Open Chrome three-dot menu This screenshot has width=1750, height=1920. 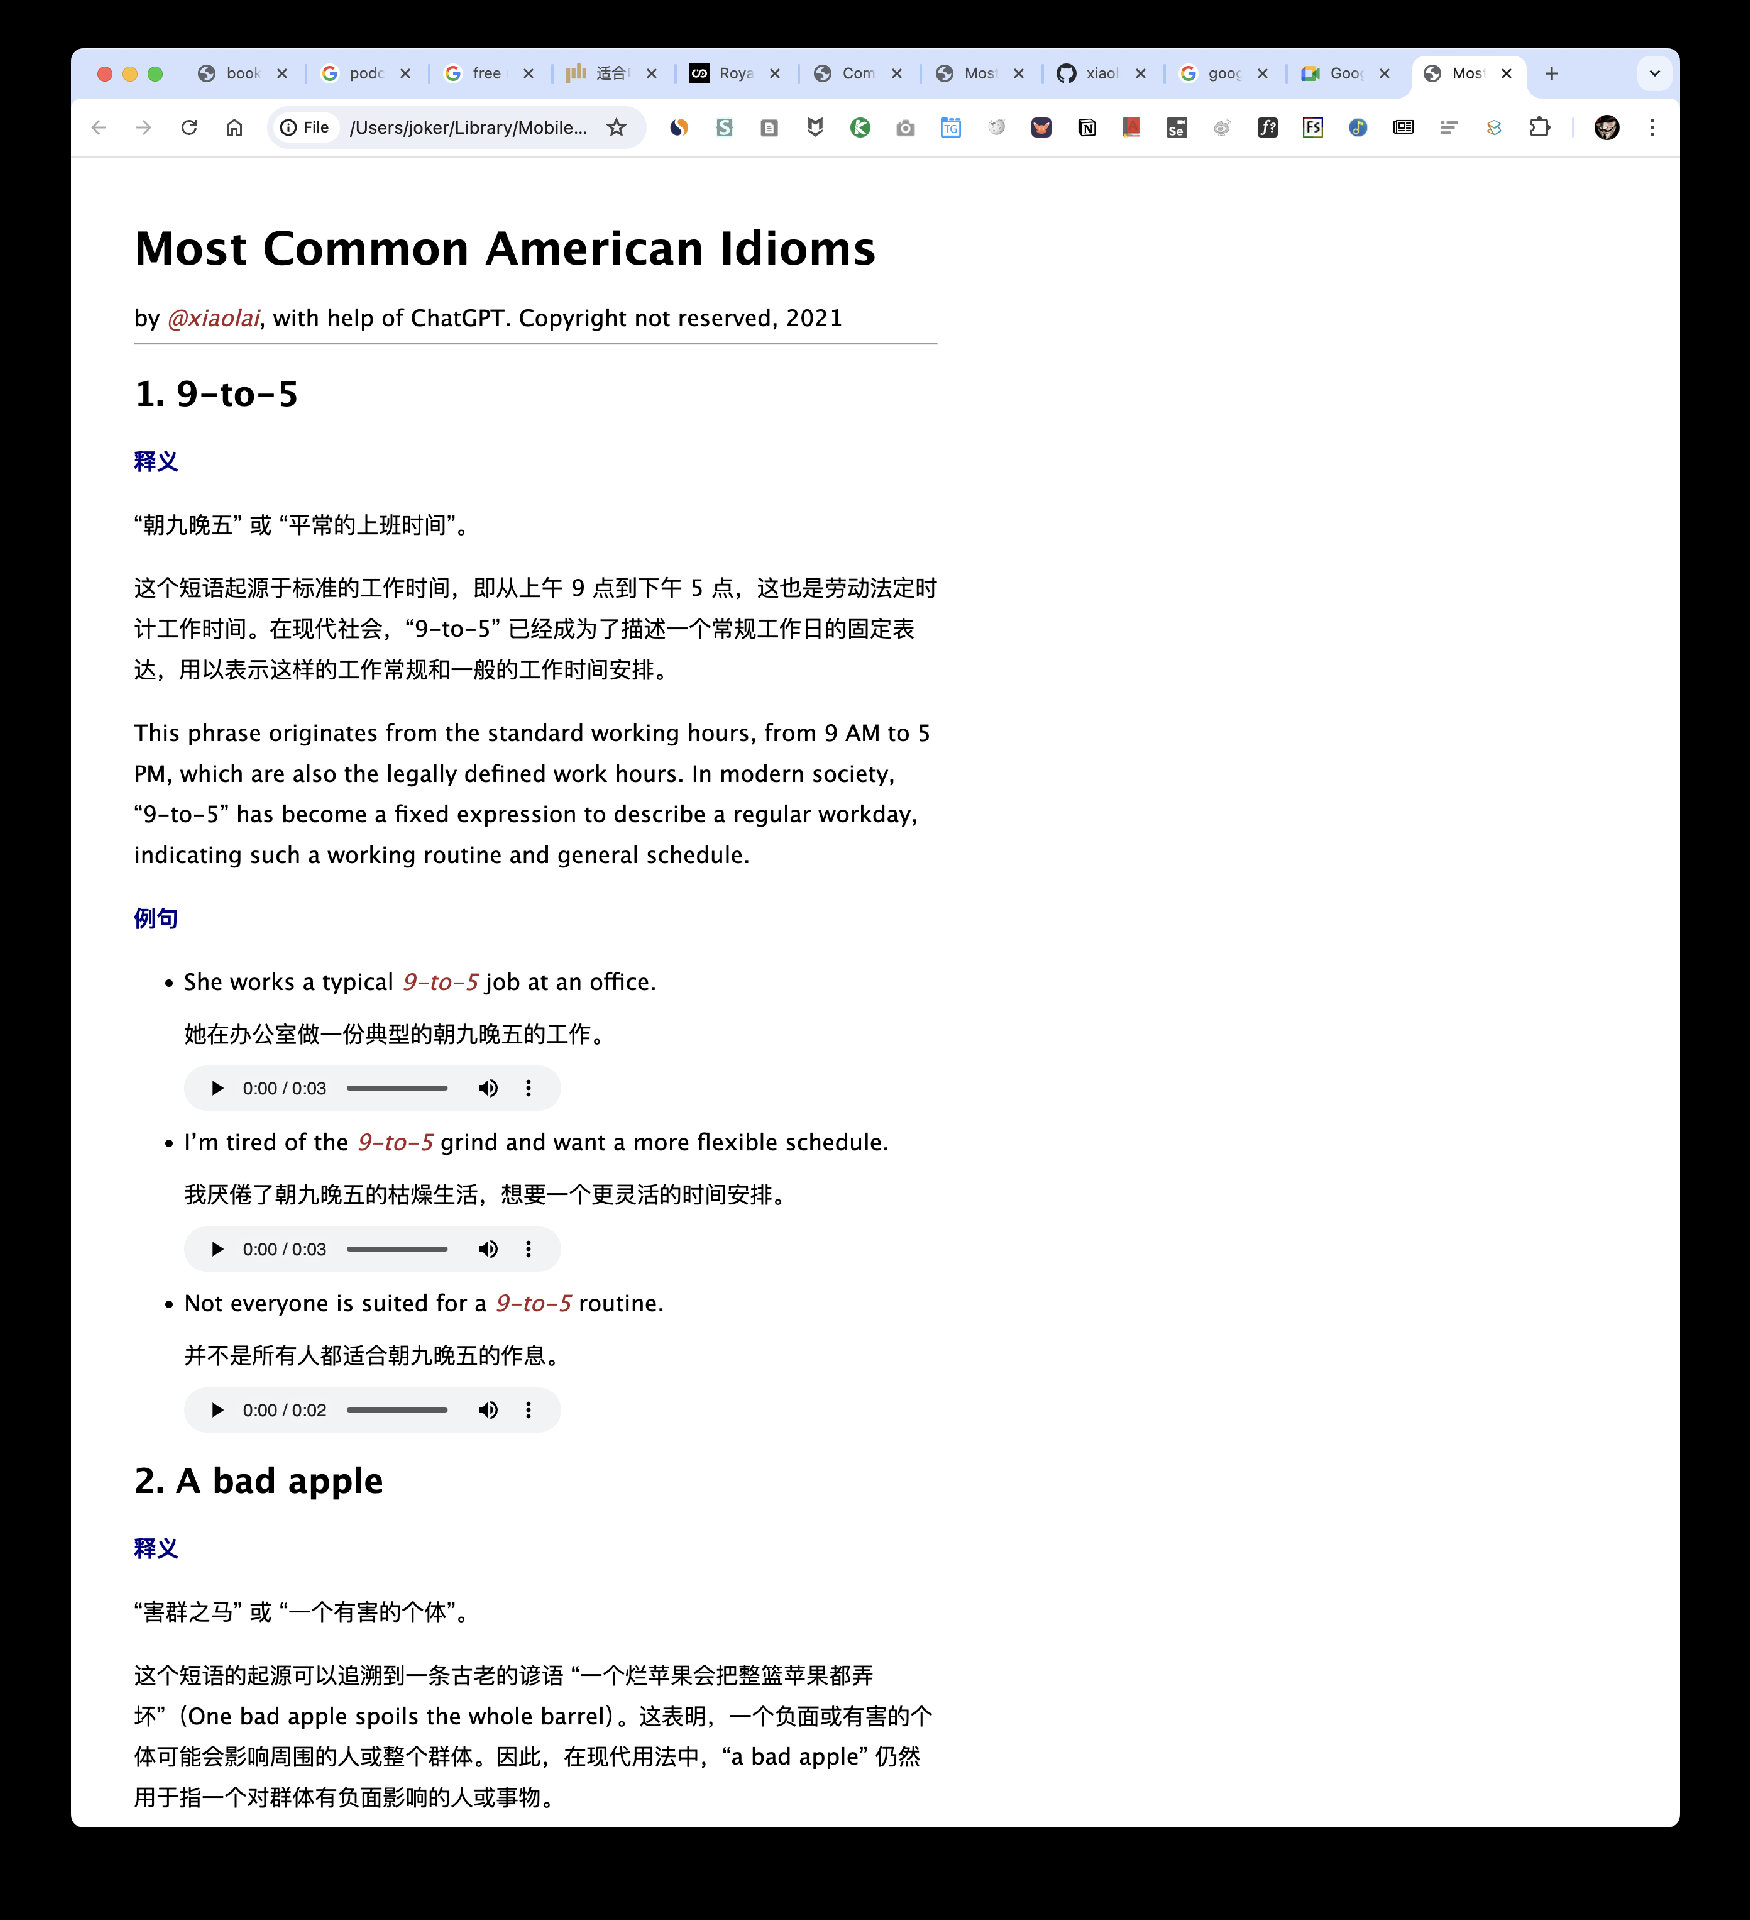1652,127
